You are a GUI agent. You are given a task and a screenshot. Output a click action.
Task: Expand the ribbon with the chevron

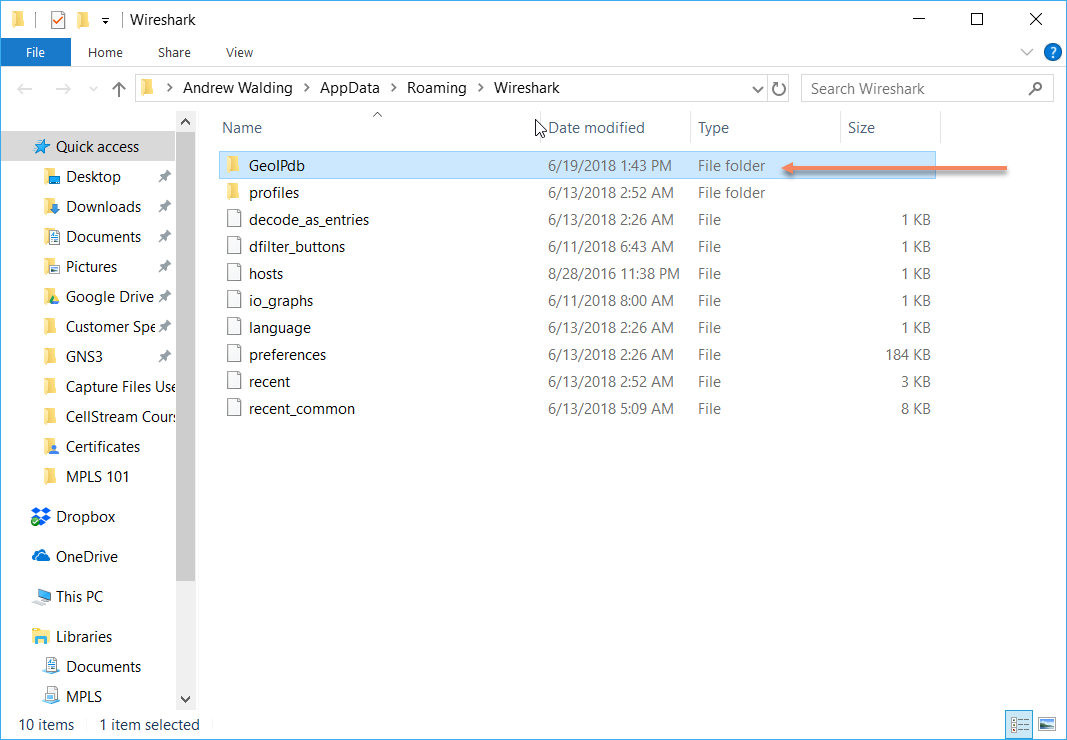[1027, 52]
